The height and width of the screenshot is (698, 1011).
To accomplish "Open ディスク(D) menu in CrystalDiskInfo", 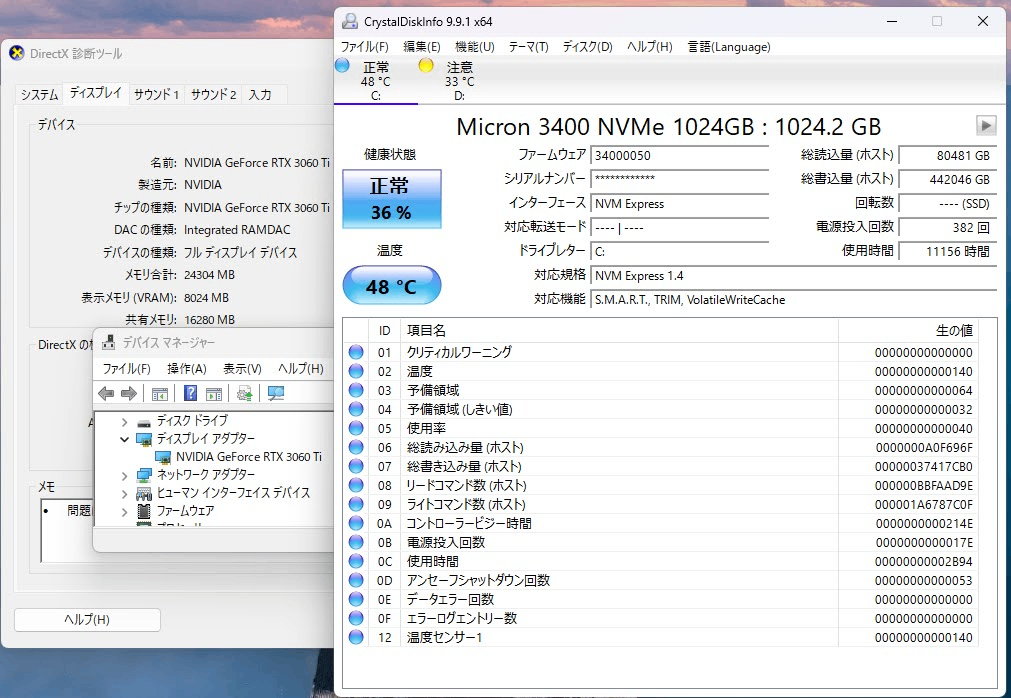I will click(x=587, y=46).
